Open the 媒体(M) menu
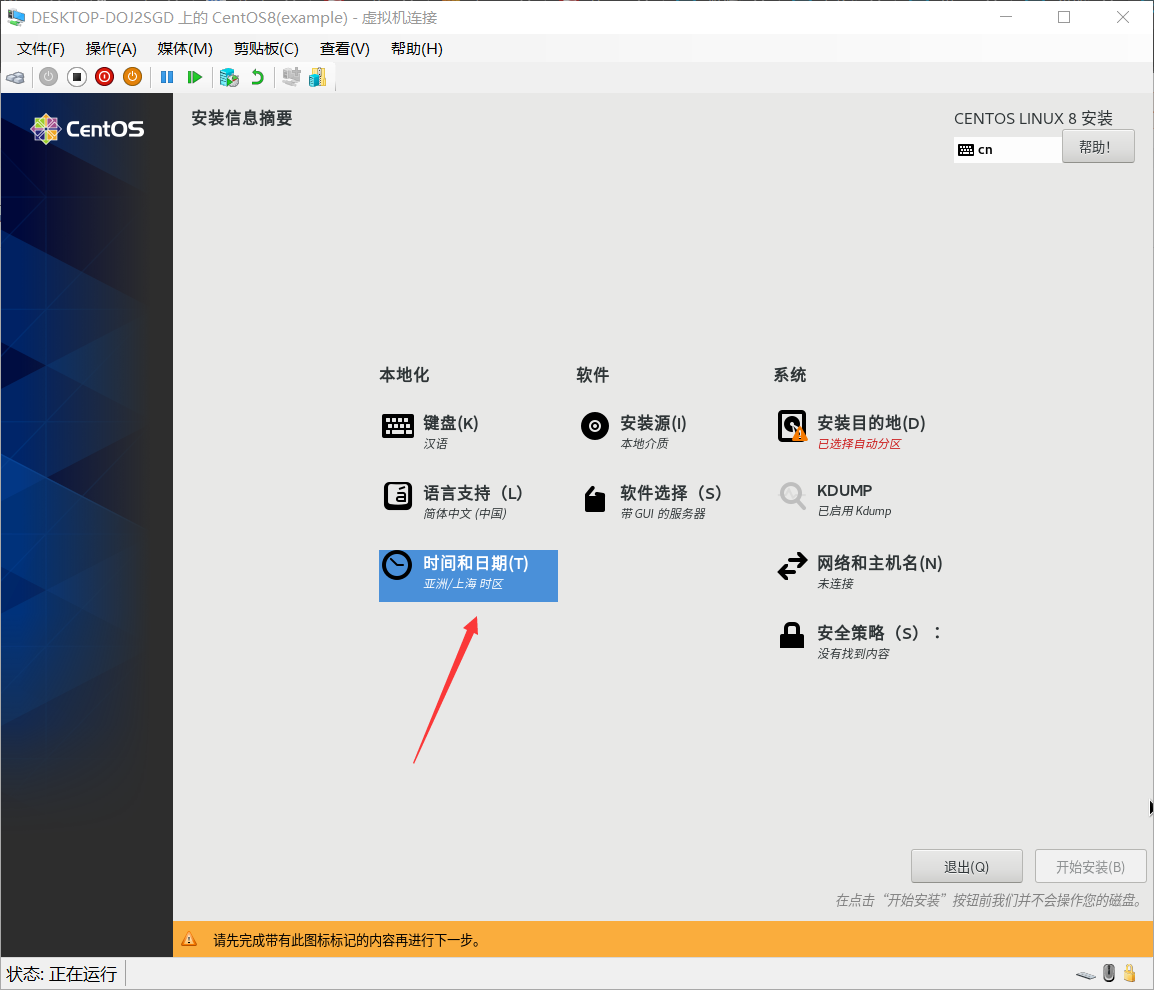 point(185,49)
